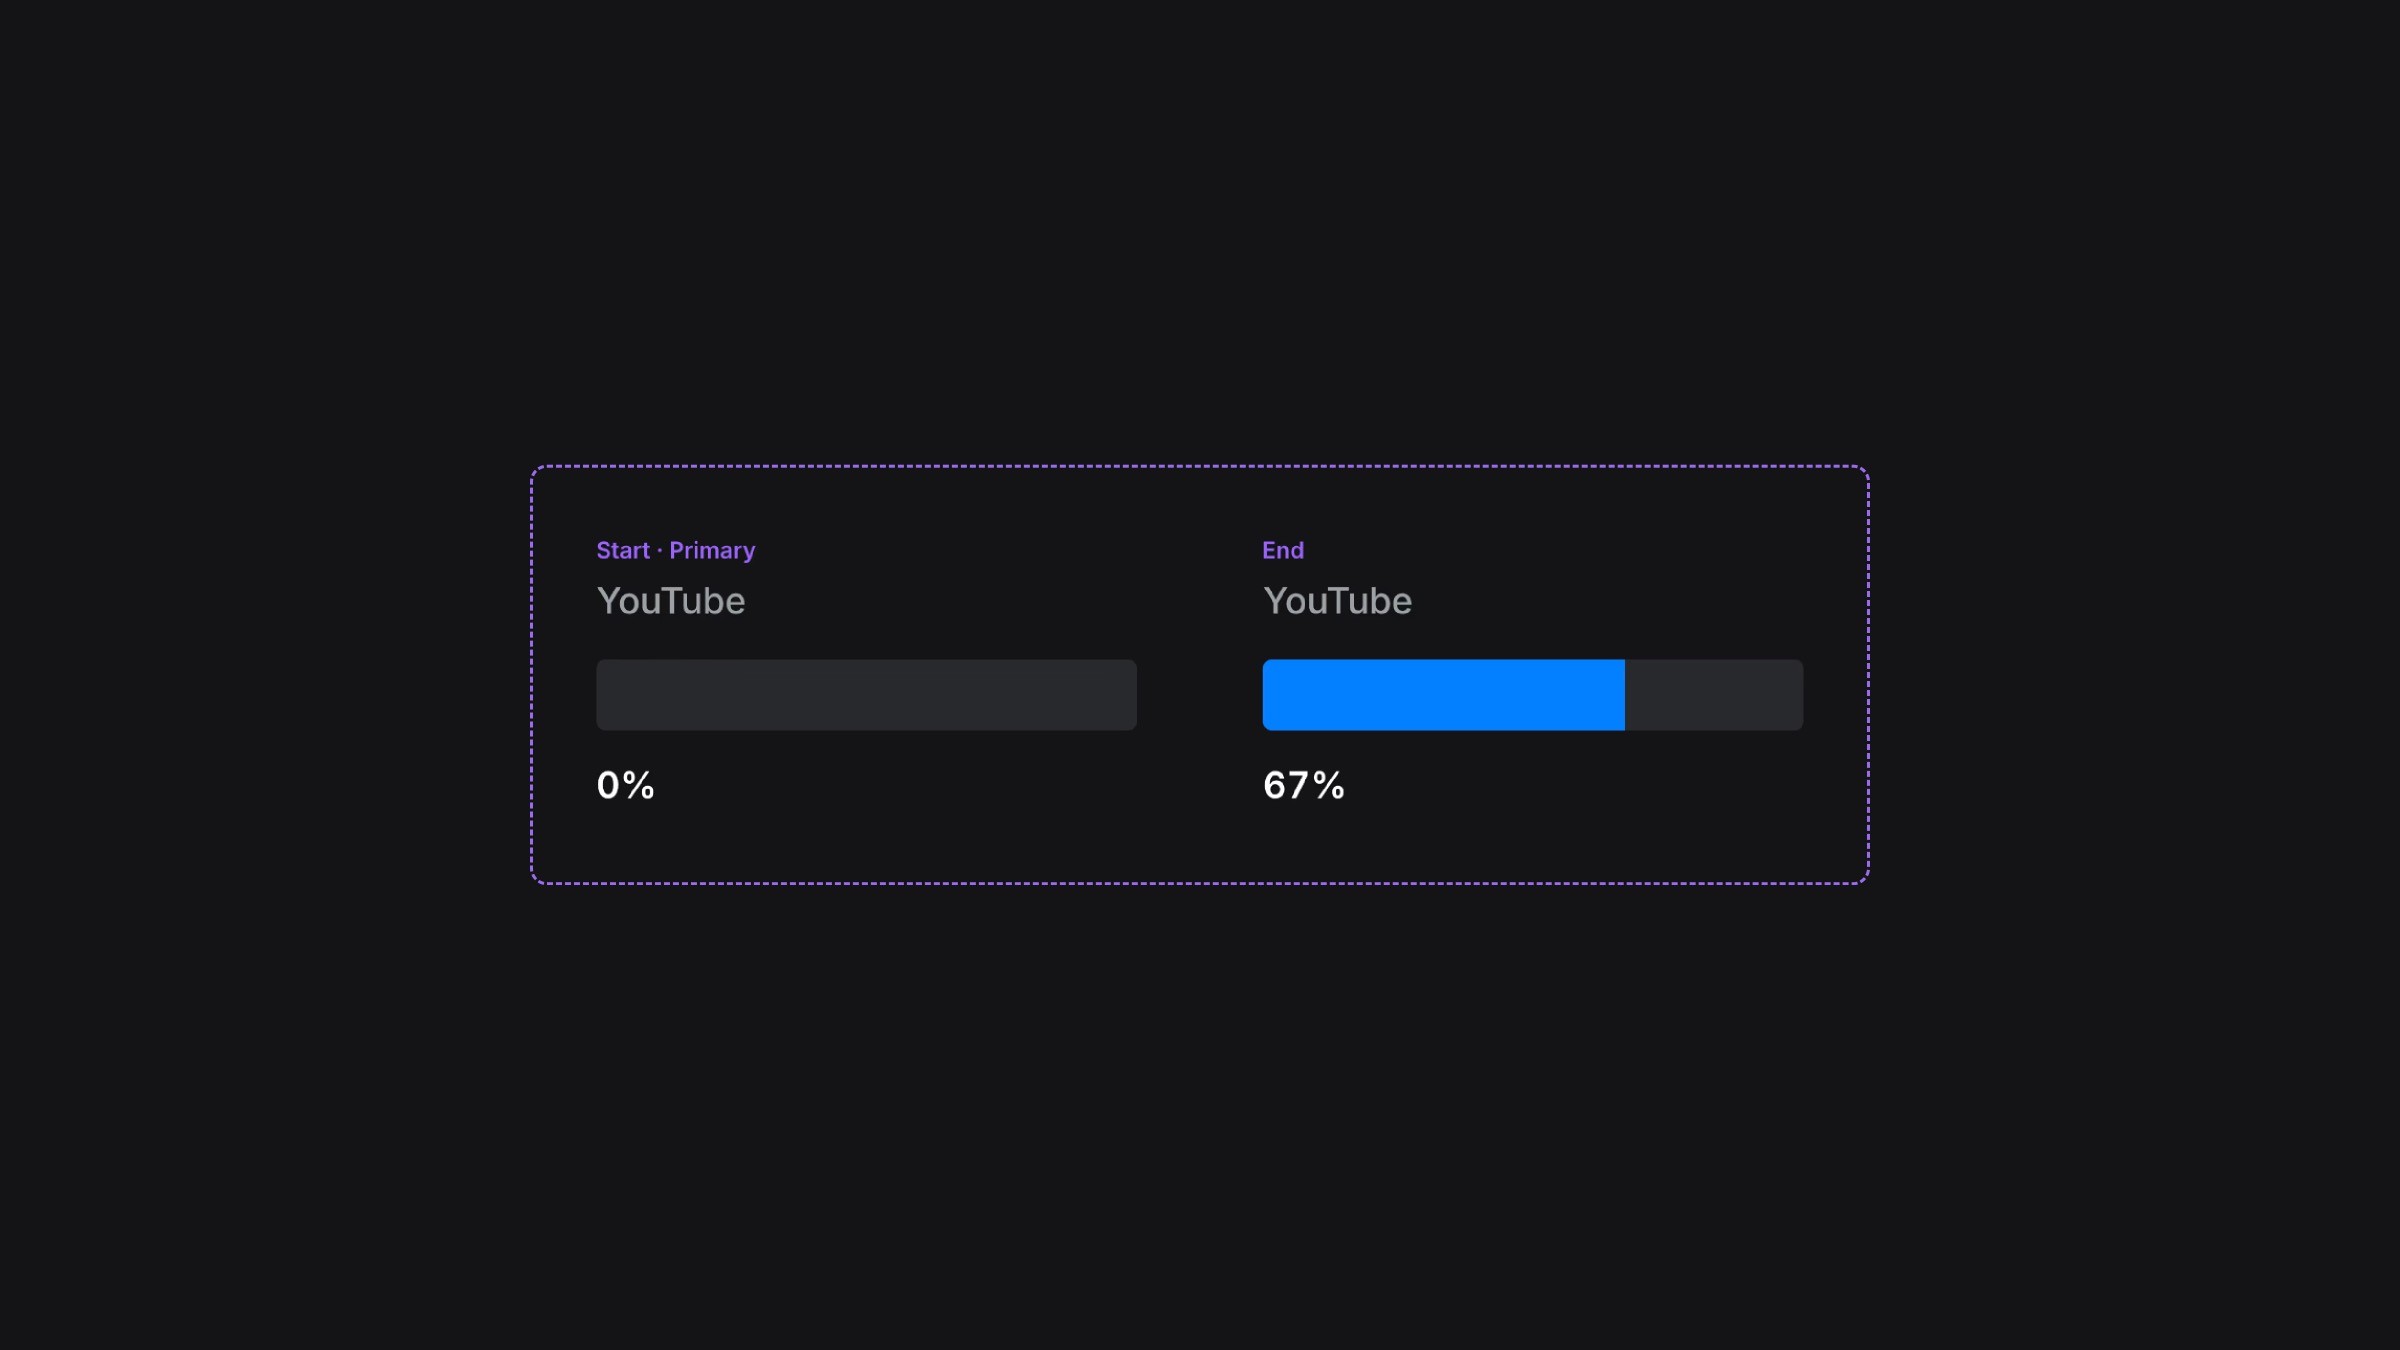The width and height of the screenshot is (2400, 1350).
Task: Click the dark canvas outside the dashed frame
Action: tap(1200, 200)
